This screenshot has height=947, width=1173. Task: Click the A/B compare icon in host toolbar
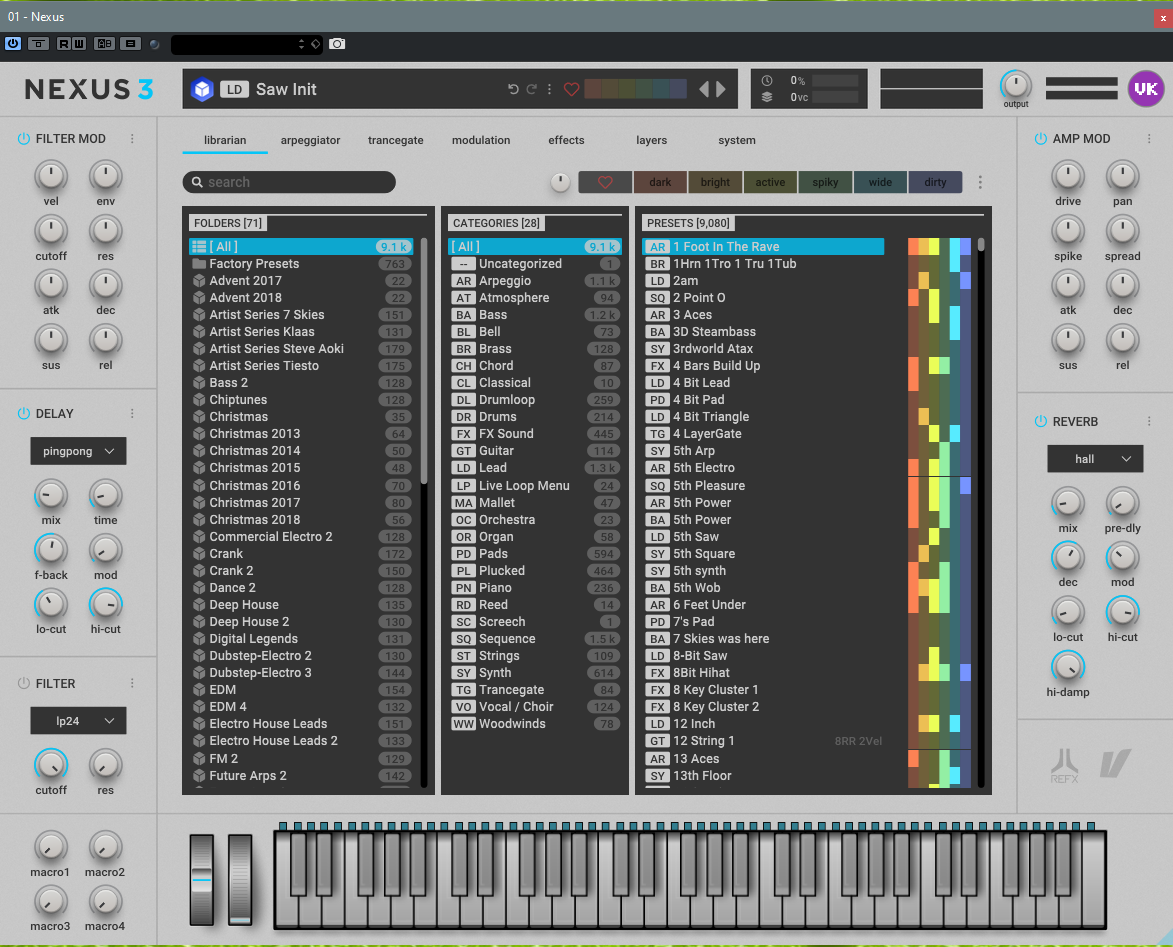pos(105,43)
